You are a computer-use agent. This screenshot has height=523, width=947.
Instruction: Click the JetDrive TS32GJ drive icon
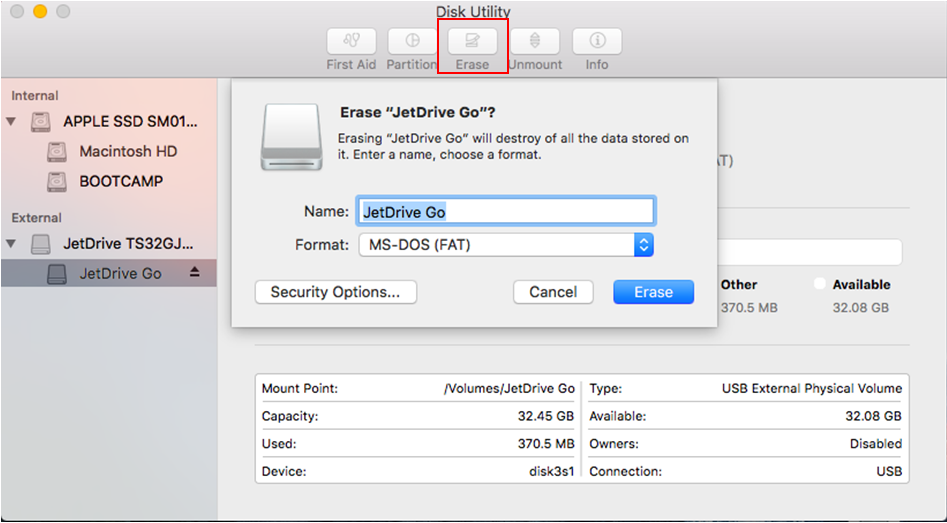pyautogui.click(x=41, y=245)
